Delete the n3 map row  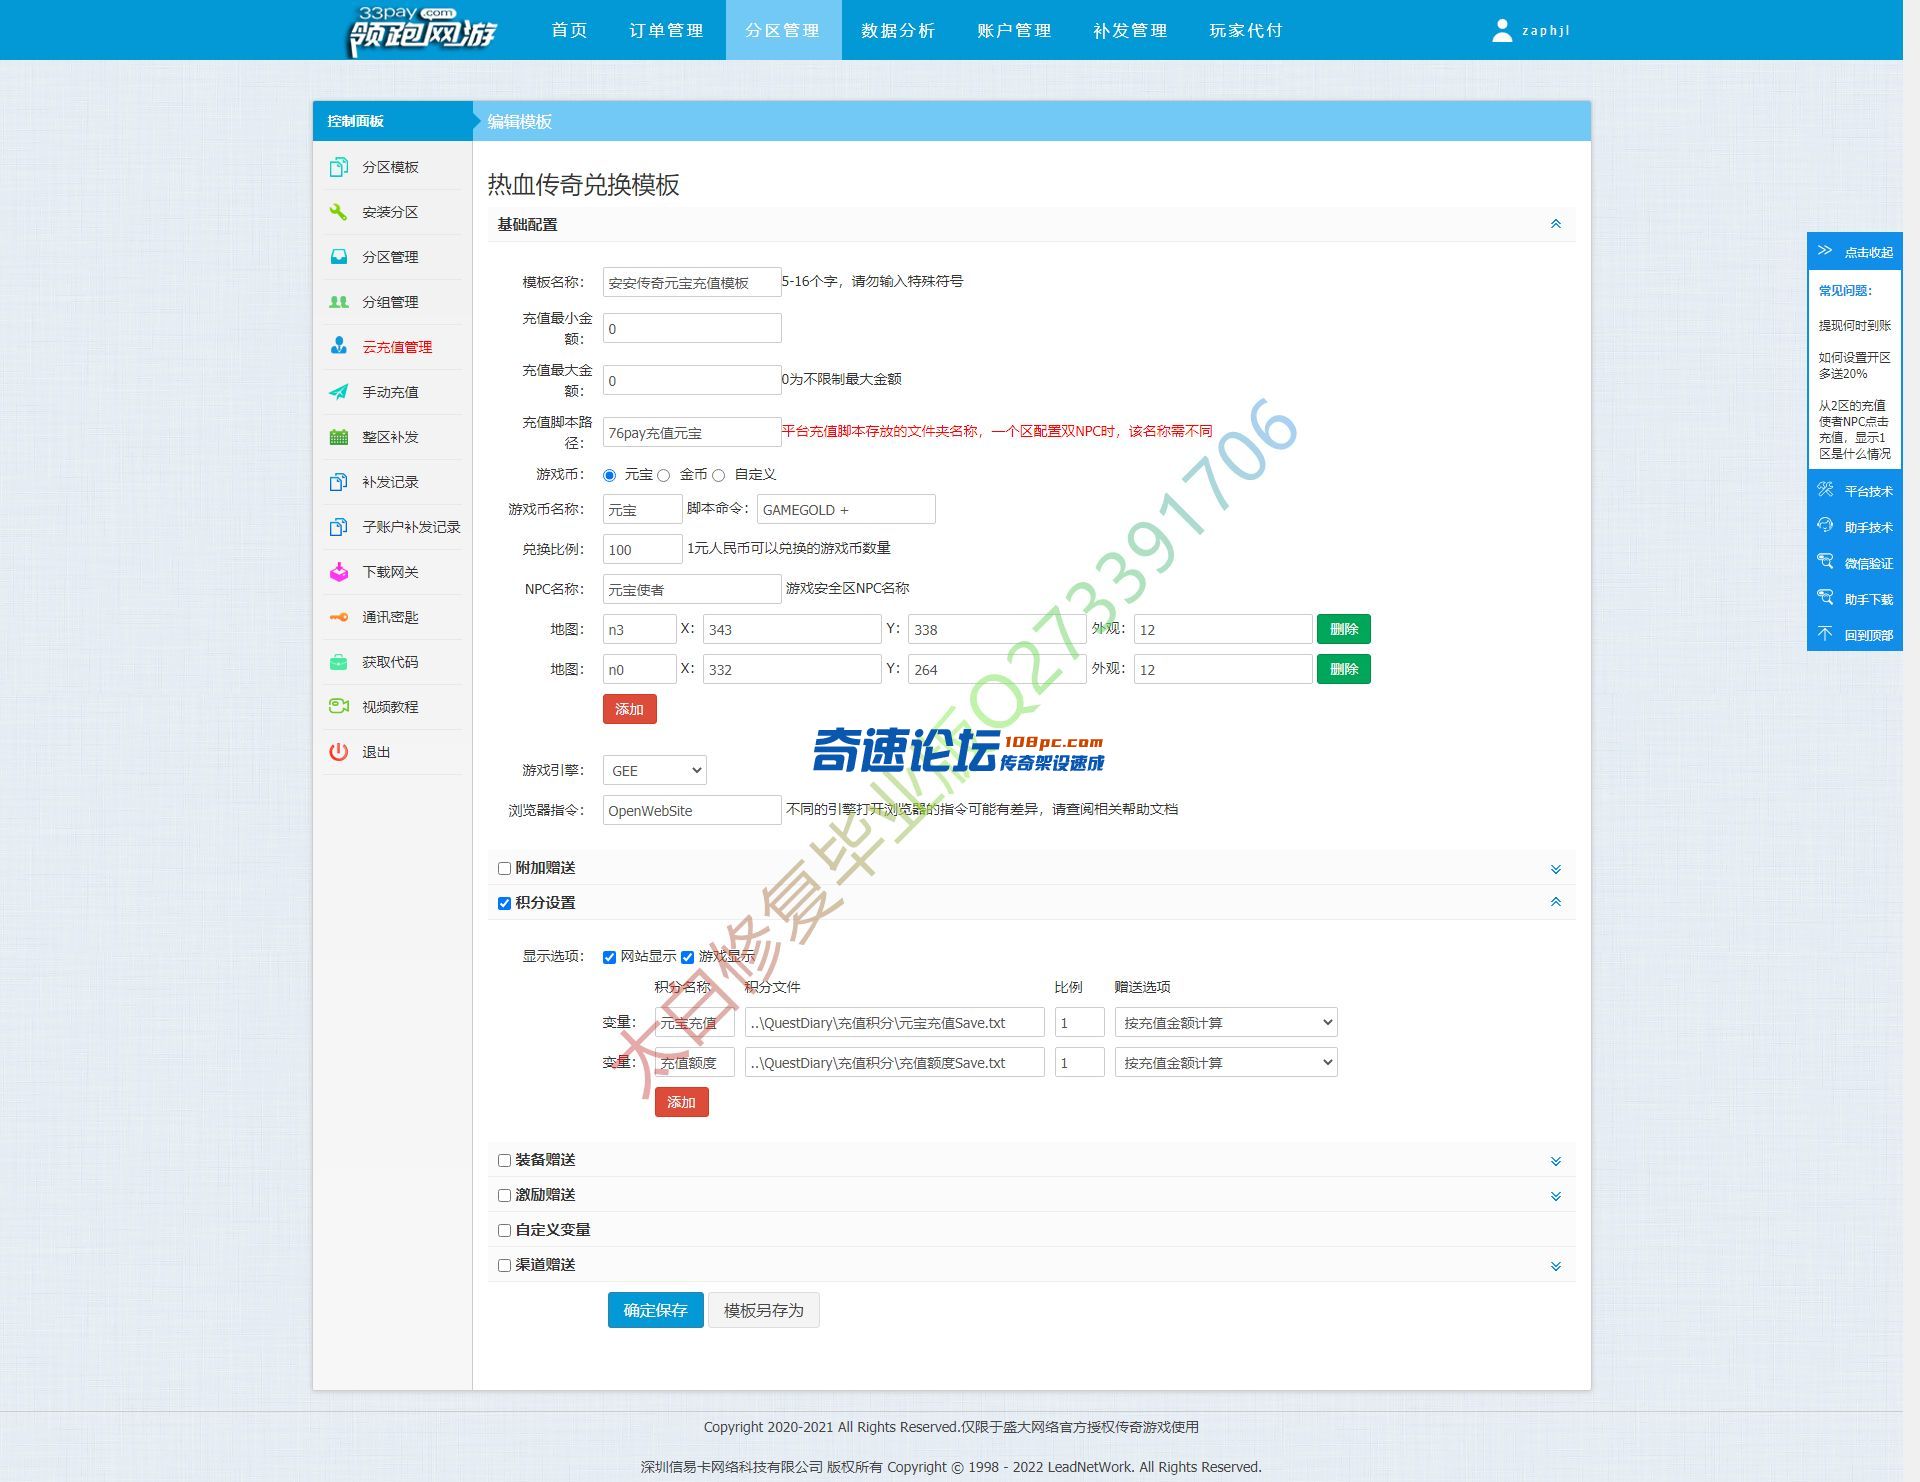tap(1344, 629)
